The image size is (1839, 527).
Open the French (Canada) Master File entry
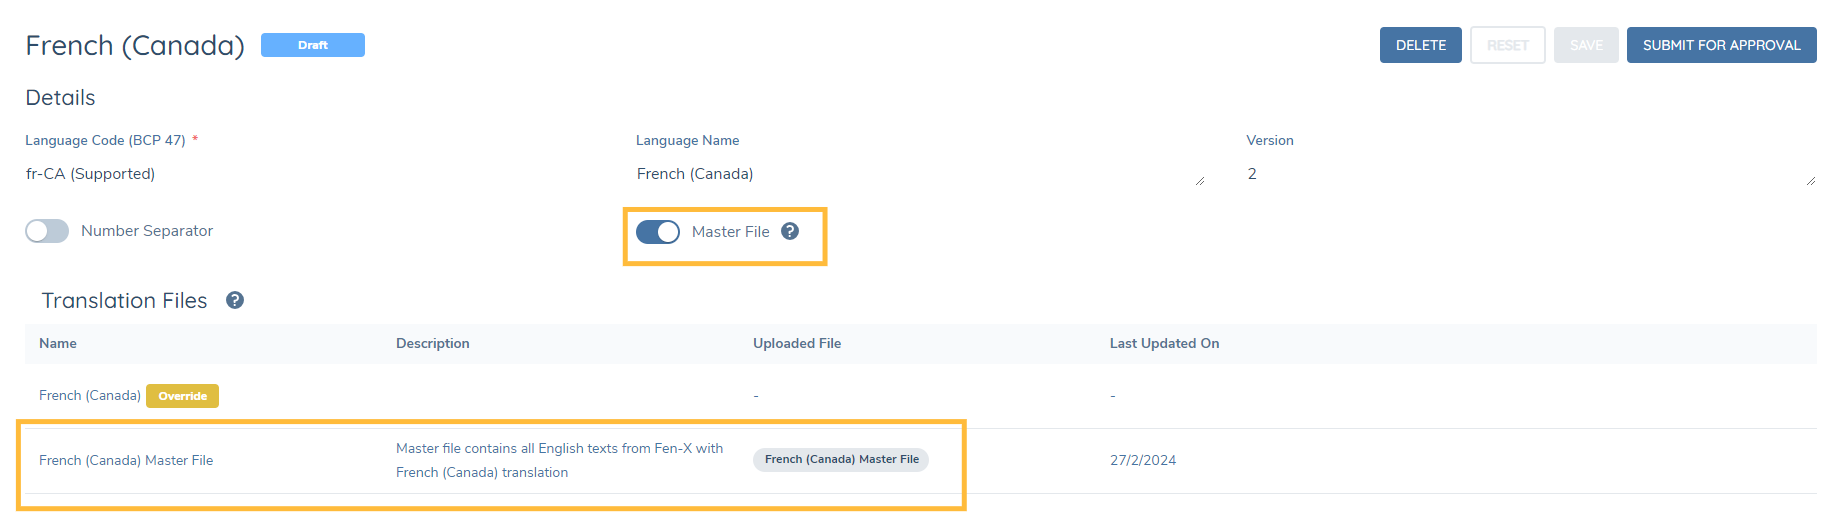(126, 460)
